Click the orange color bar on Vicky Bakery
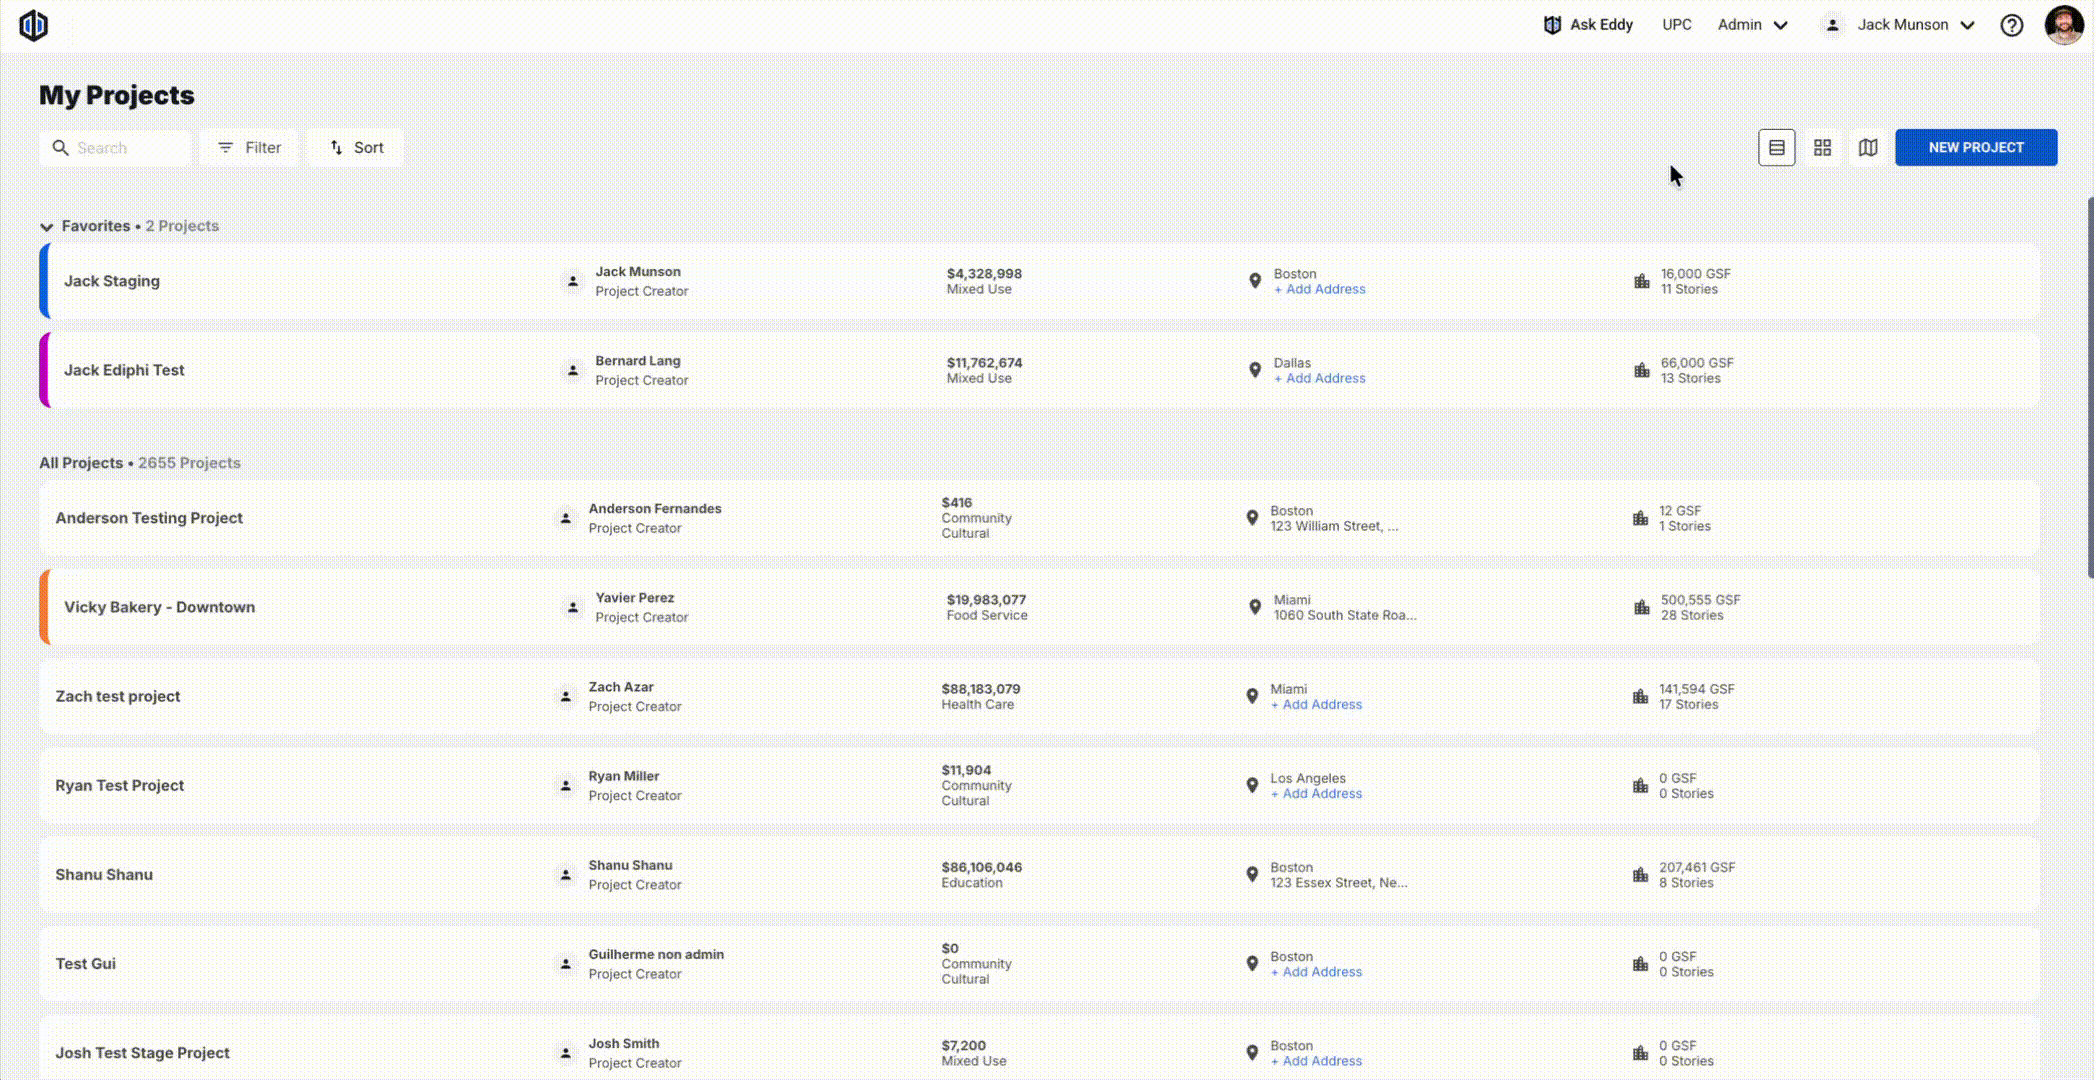 pyautogui.click(x=44, y=607)
